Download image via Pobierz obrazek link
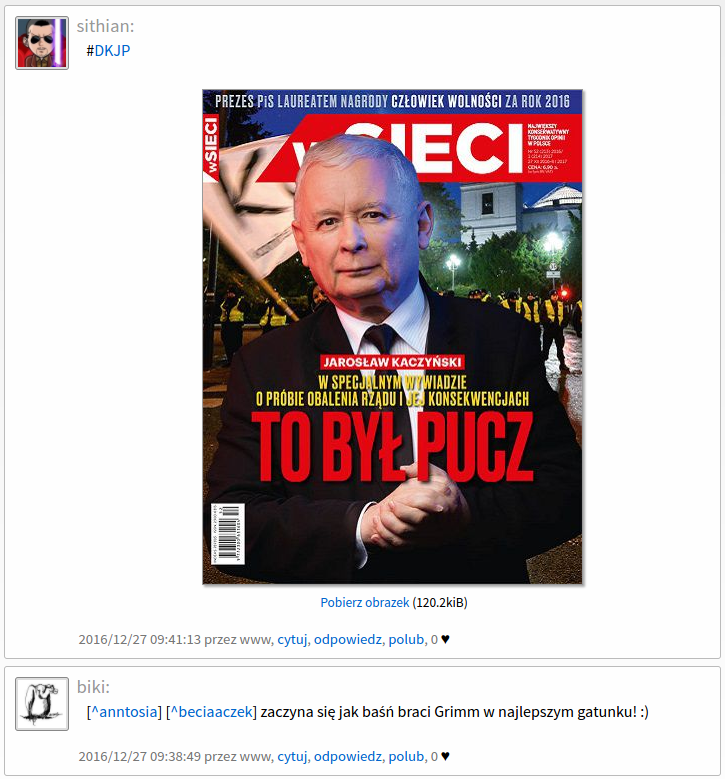This screenshot has height=779, width=725. pyautogui.click(x=365, y=603)
